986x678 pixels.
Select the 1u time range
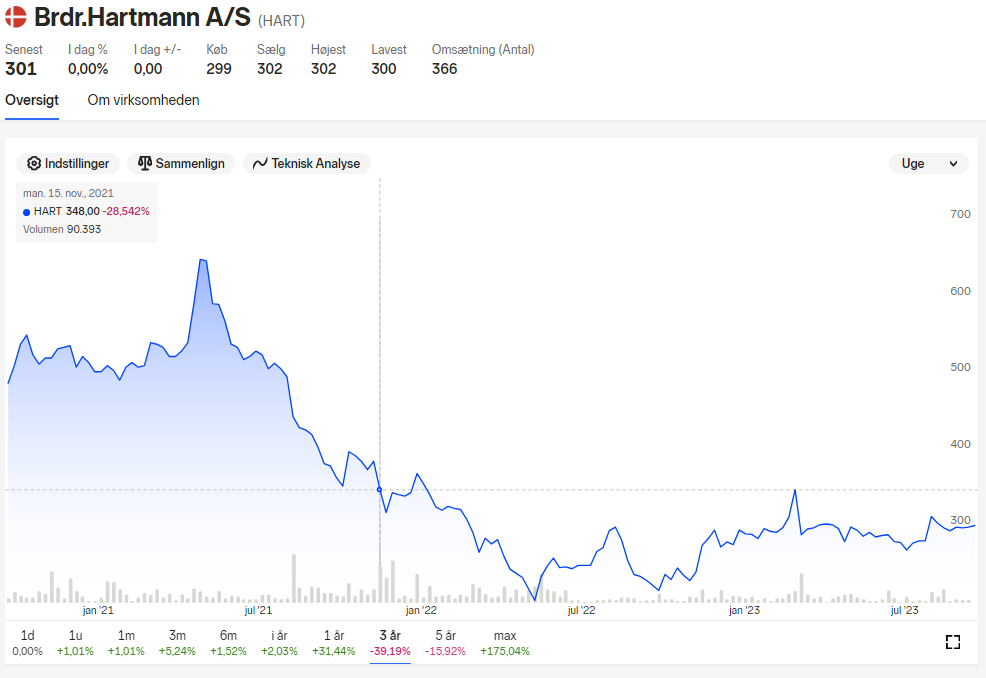tap(75, 643)
